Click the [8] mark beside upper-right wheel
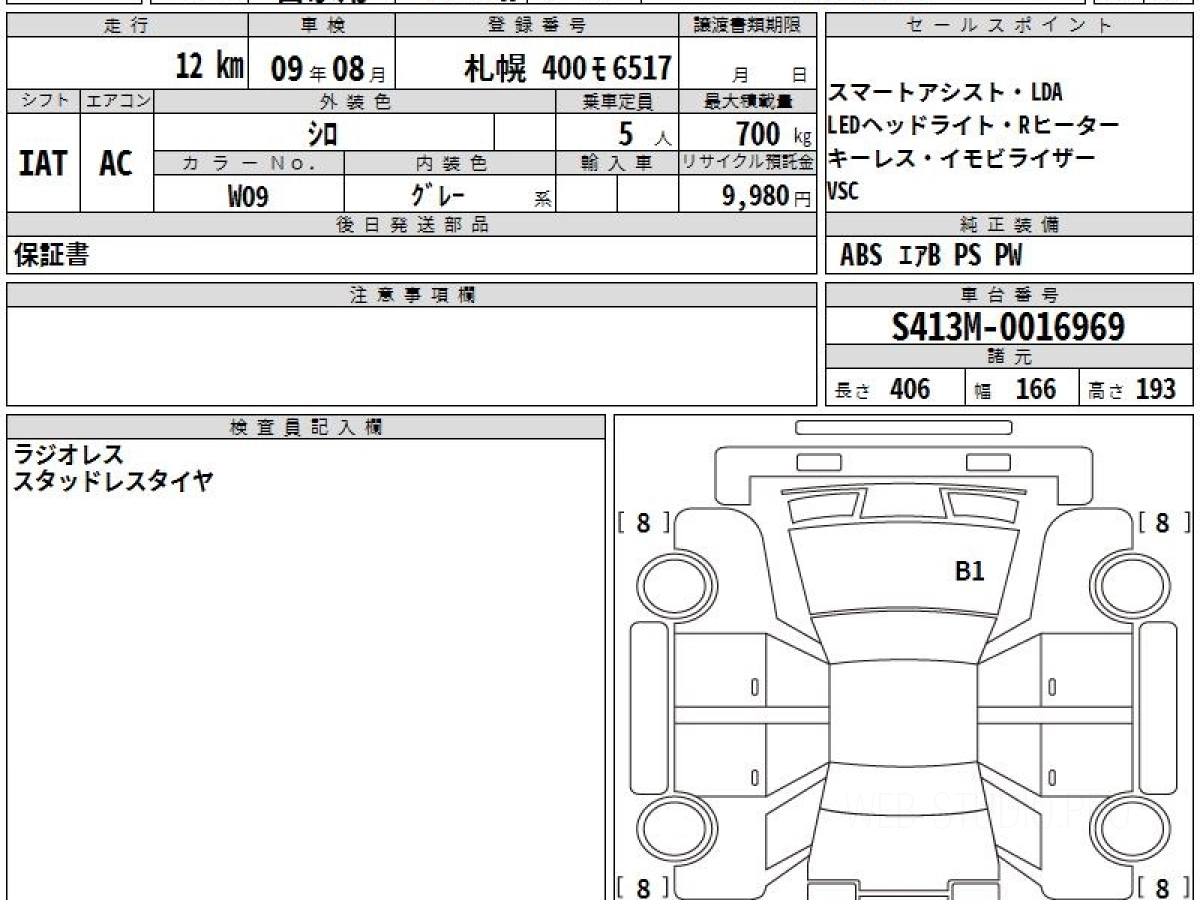Image resolution: width=1200 pixels, height=900 pixels. pos(1163,522)
